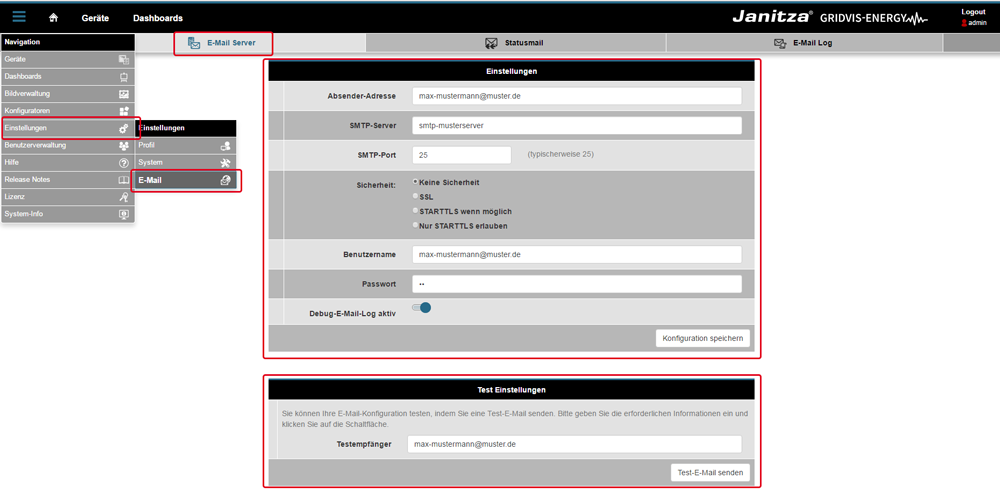Viewport: 1000px width, 490px height.
Task: Open System in the Einstellungen submenu
Action: click(x=186, y=162)
